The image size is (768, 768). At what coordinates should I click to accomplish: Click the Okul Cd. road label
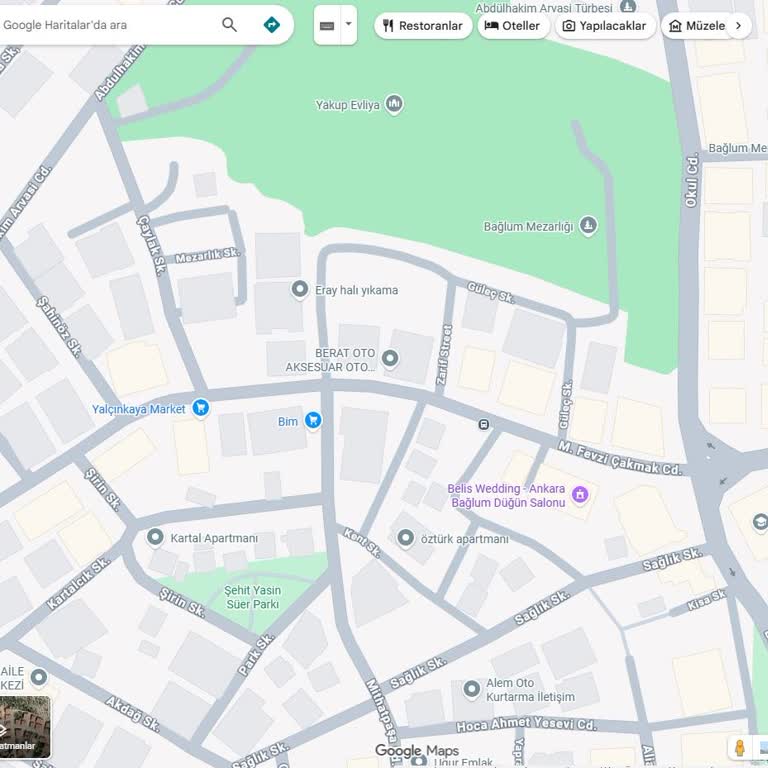pos(691,181)
